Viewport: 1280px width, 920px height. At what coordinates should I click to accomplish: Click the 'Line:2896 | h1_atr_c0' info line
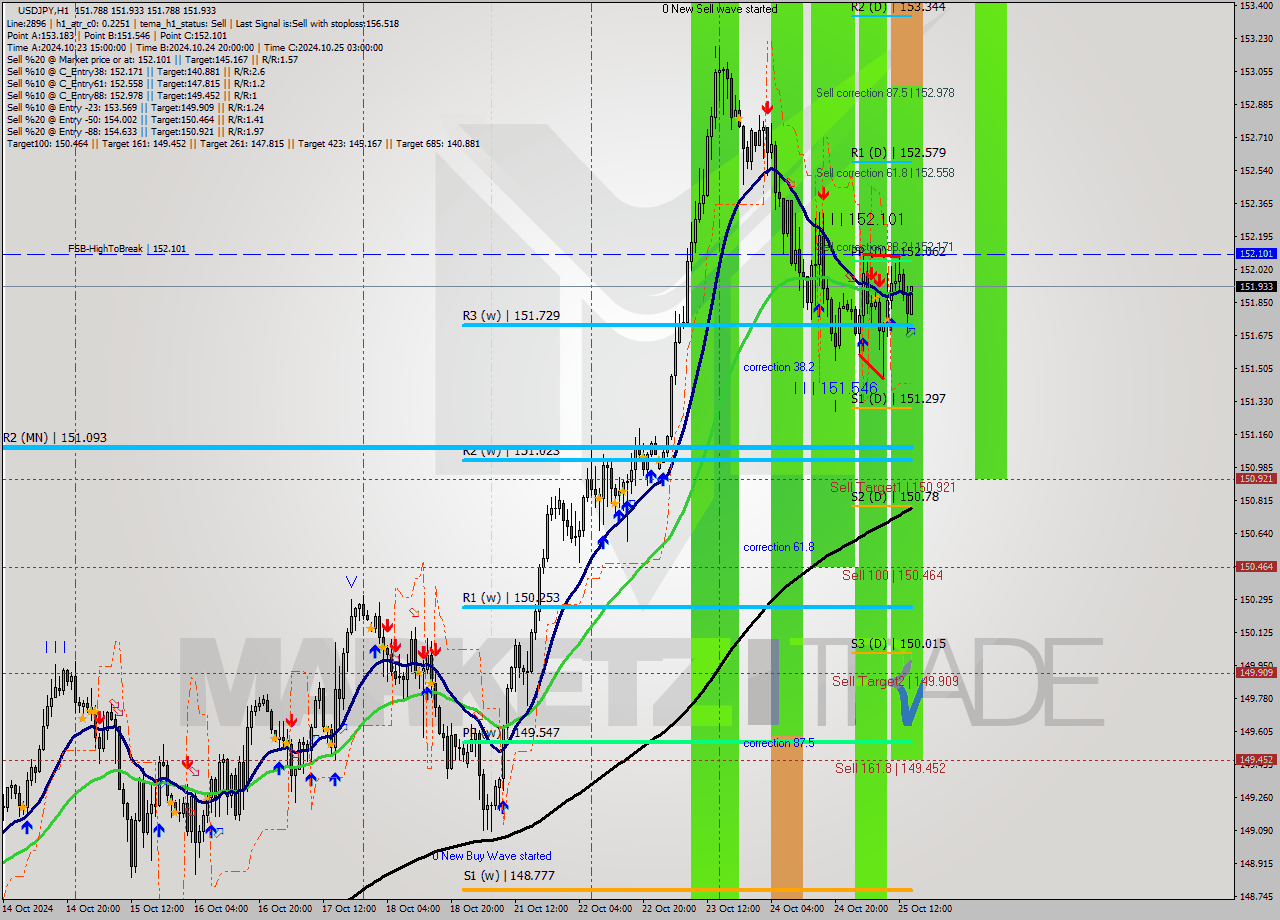coord(202,23)
